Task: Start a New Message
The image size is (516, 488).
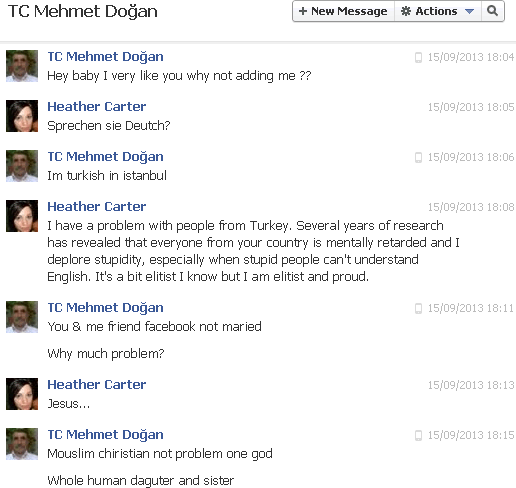Action: click(344, 11)
